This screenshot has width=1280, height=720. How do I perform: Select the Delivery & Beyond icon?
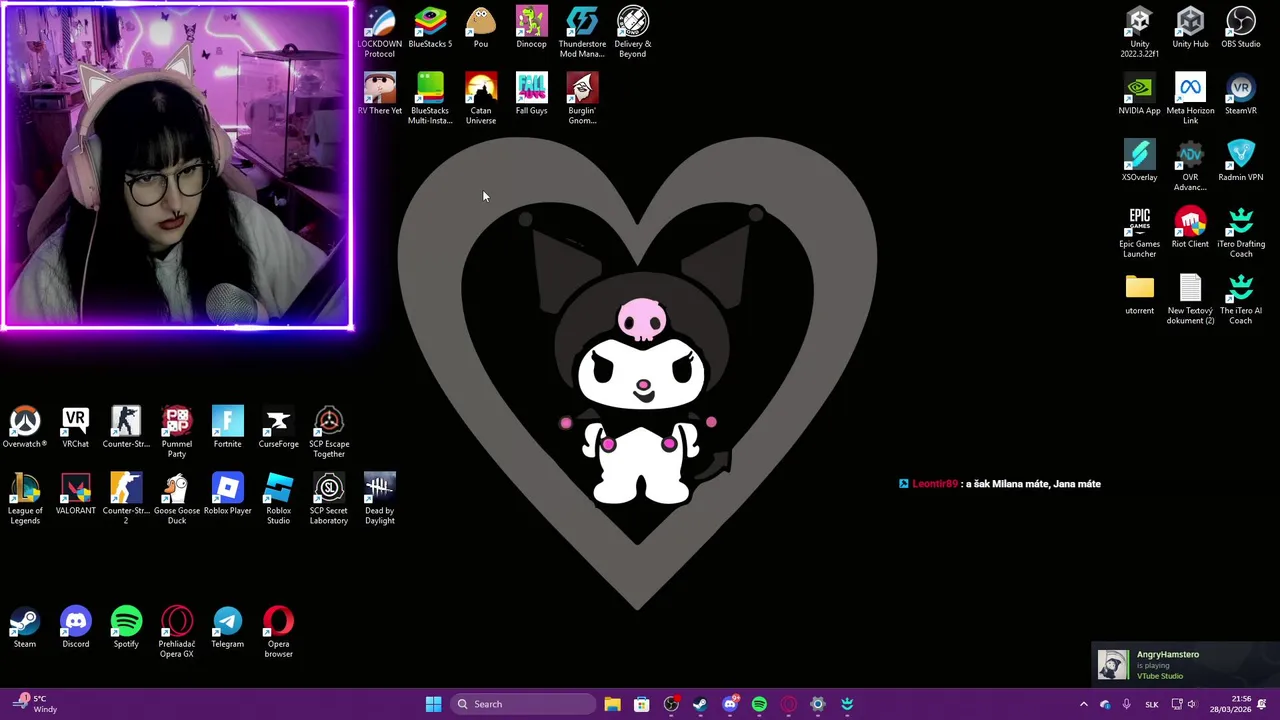coord(633,32)
